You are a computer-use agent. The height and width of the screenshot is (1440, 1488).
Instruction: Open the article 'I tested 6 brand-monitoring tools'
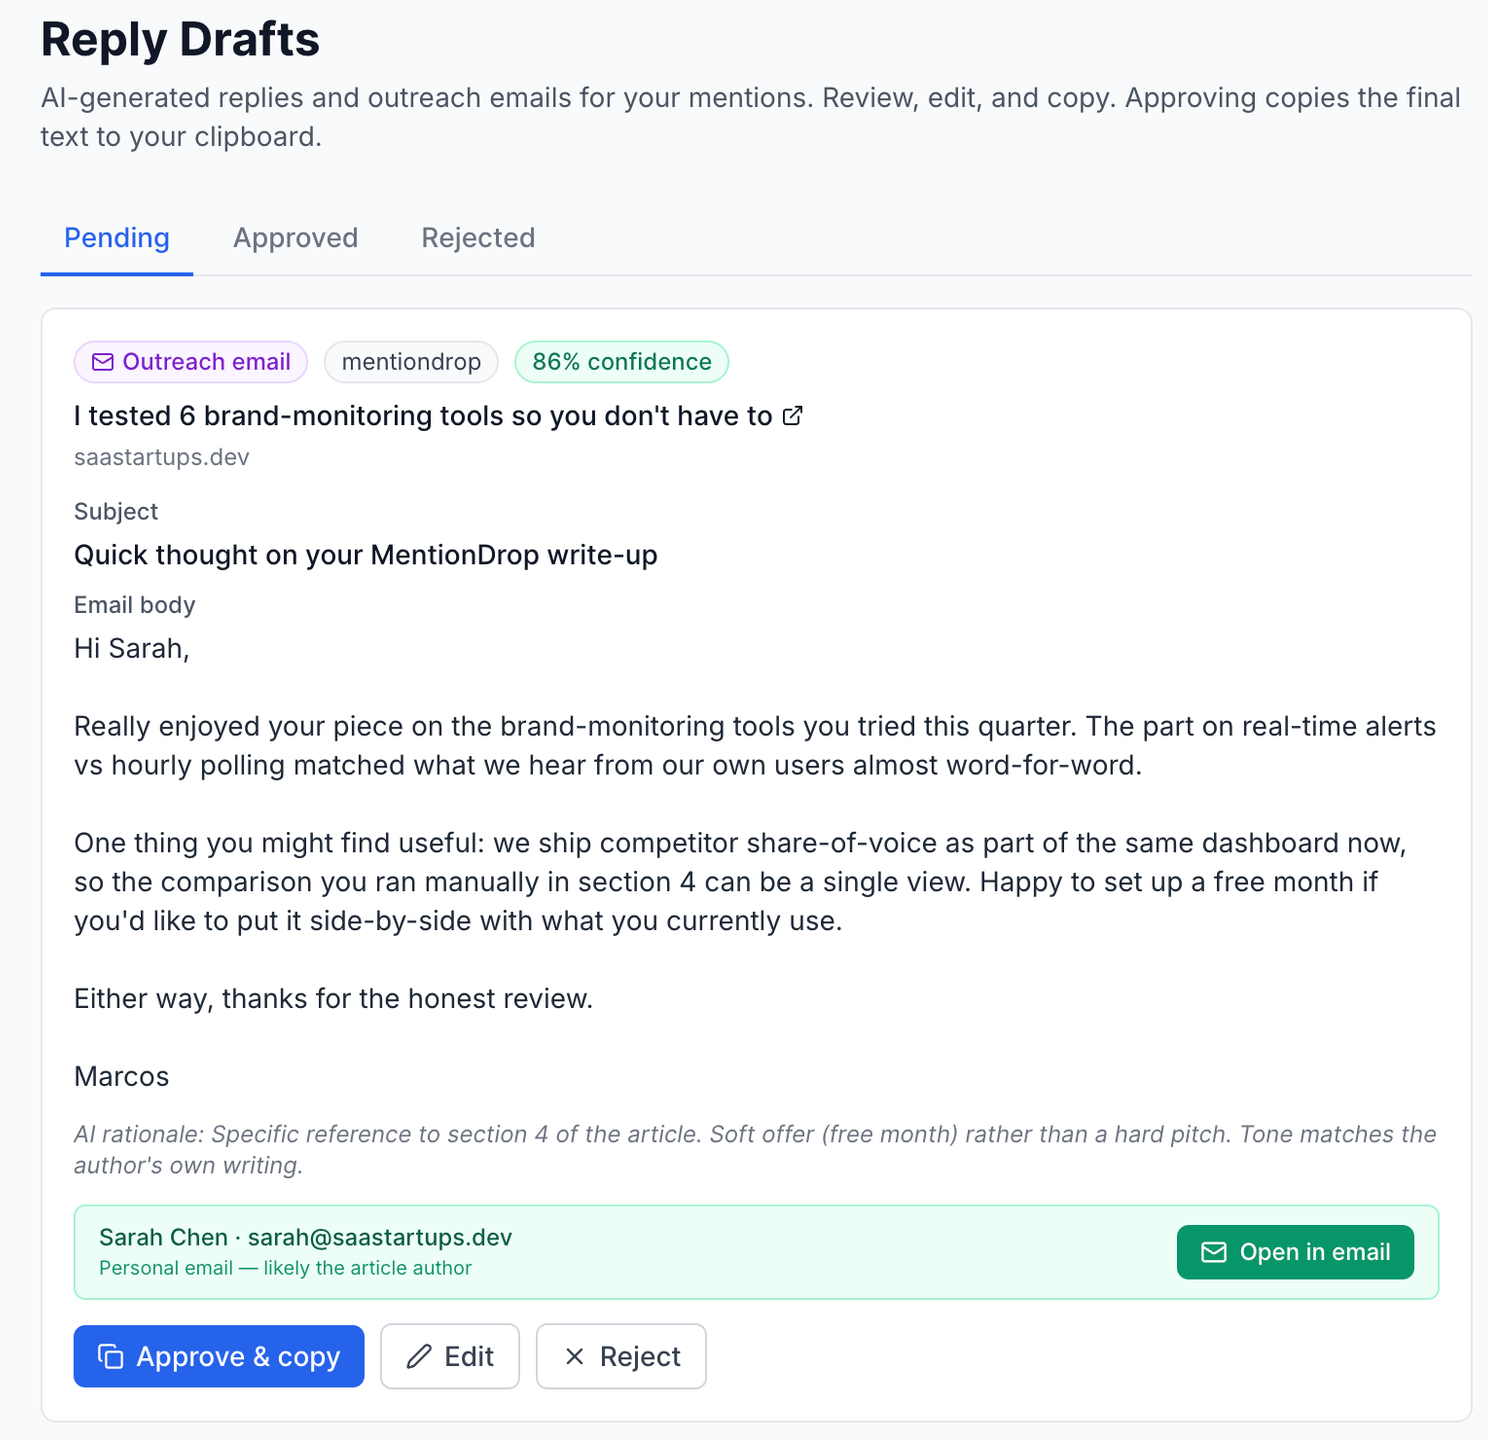coord(423,416)
